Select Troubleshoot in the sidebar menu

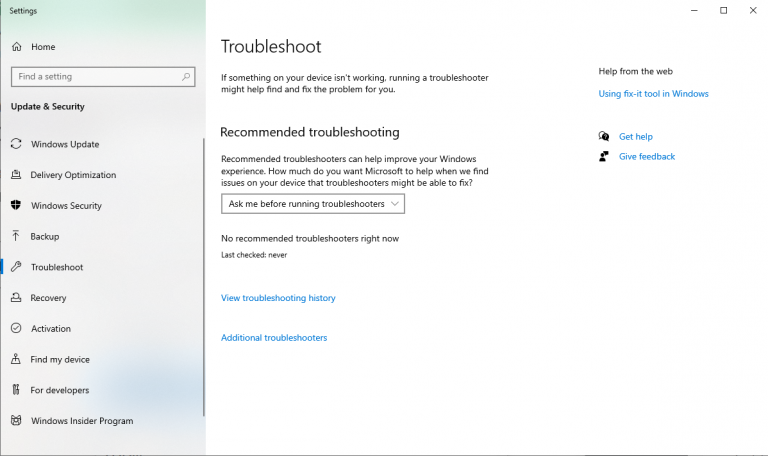tap(57, 267)
